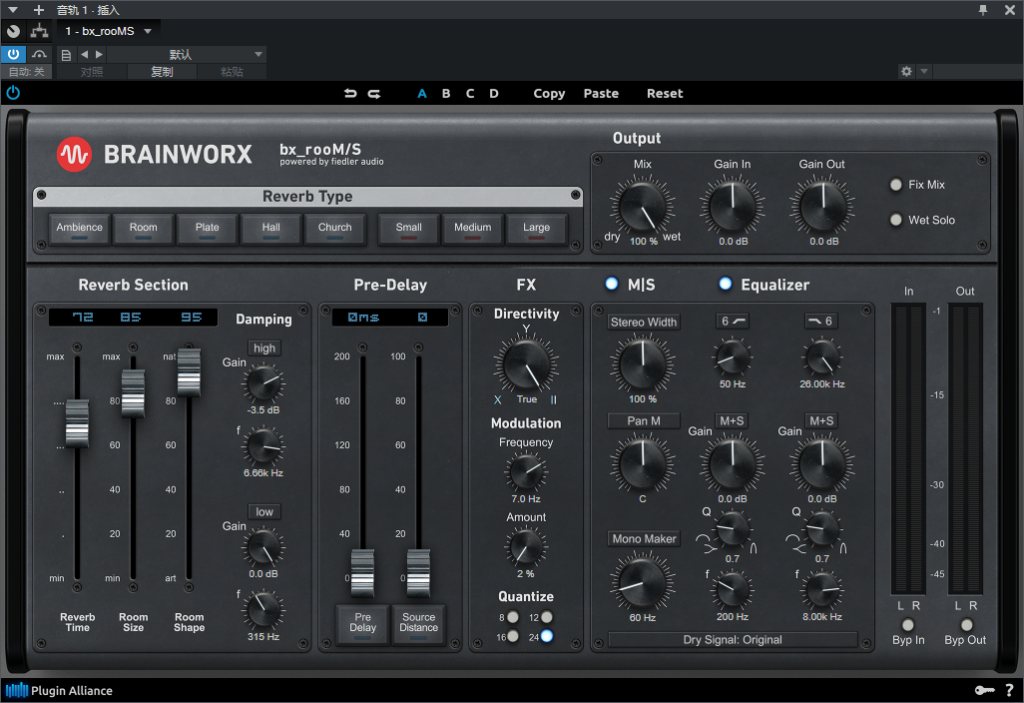Click the Stereo Width knob
1024x703 pixels.
[643, 363]
